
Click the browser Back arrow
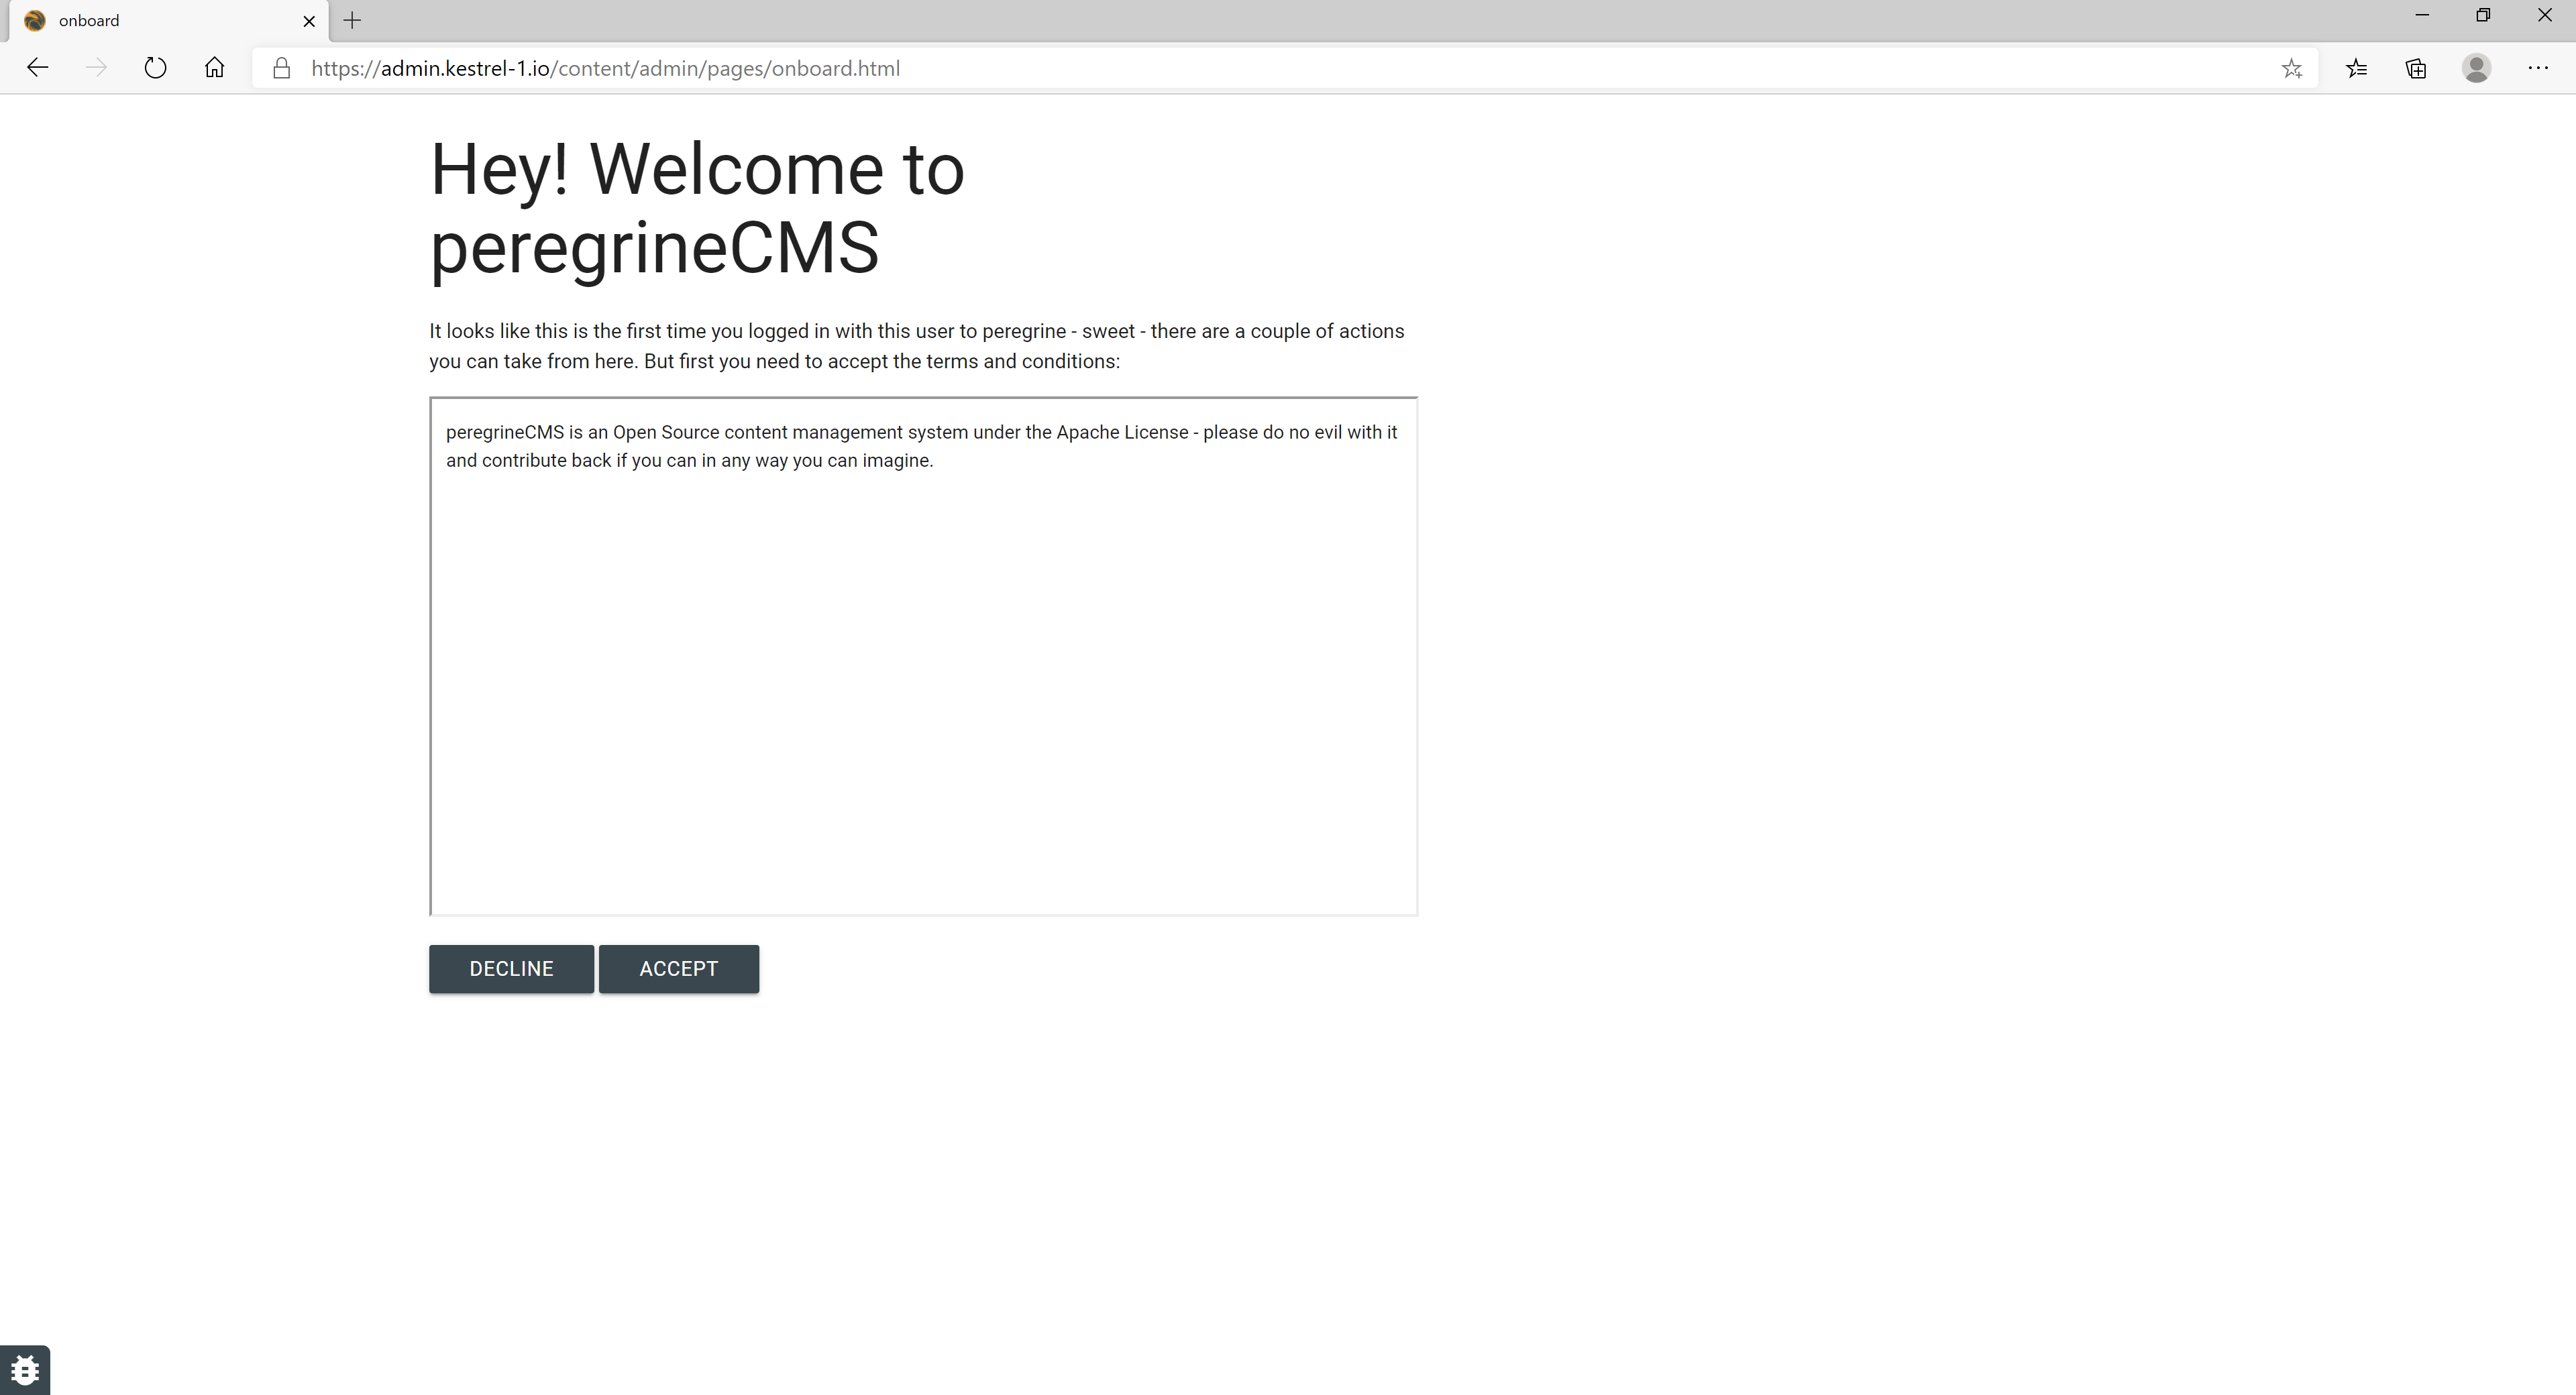click(x=37, y=68)
